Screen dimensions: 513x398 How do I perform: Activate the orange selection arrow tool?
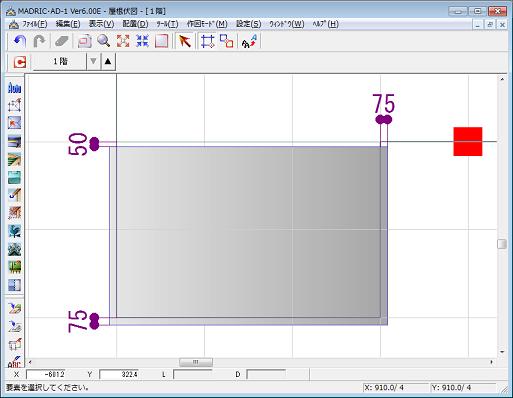click(185, 41)
